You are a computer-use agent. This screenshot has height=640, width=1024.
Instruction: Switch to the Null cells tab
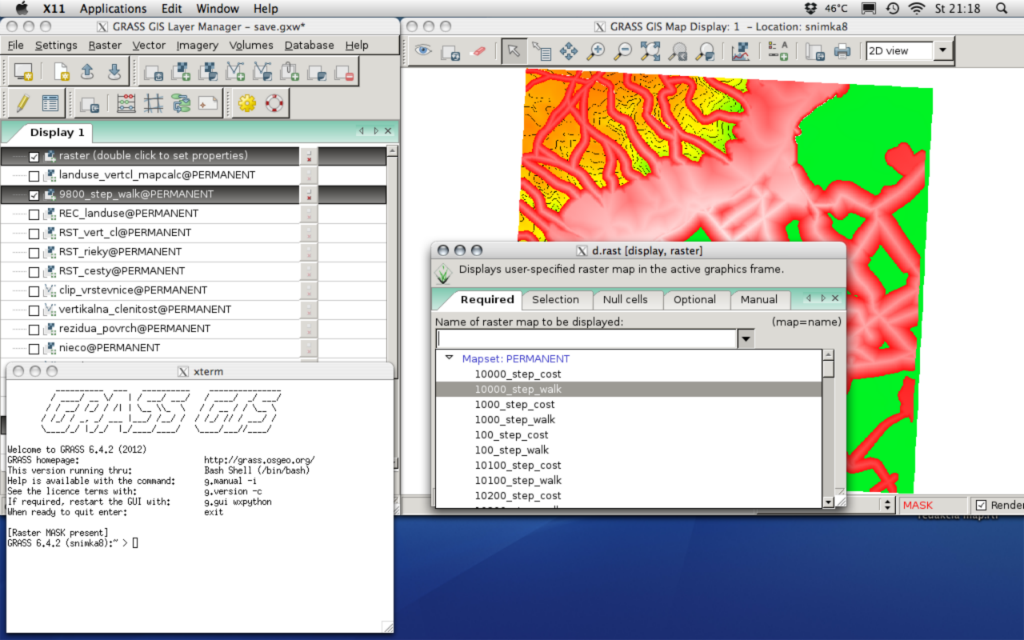(x=625, y=299)
